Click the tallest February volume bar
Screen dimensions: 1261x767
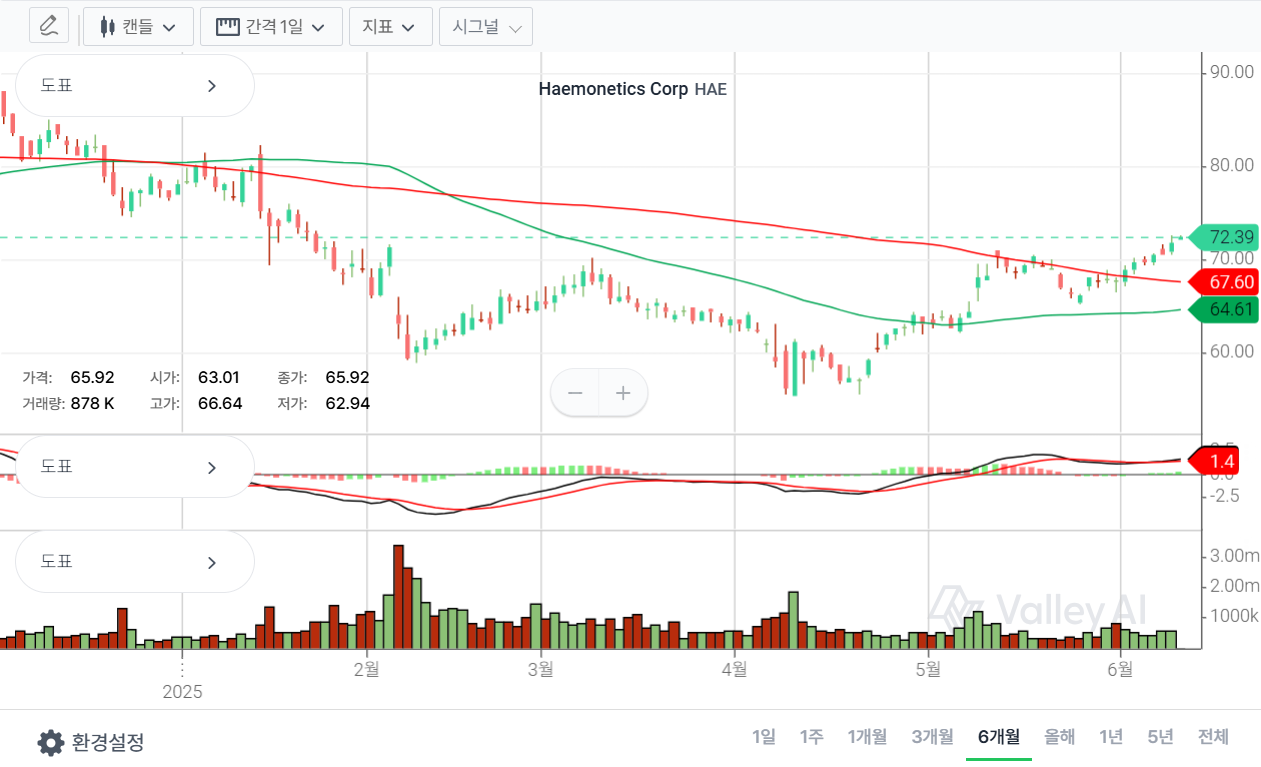point(398,597)
